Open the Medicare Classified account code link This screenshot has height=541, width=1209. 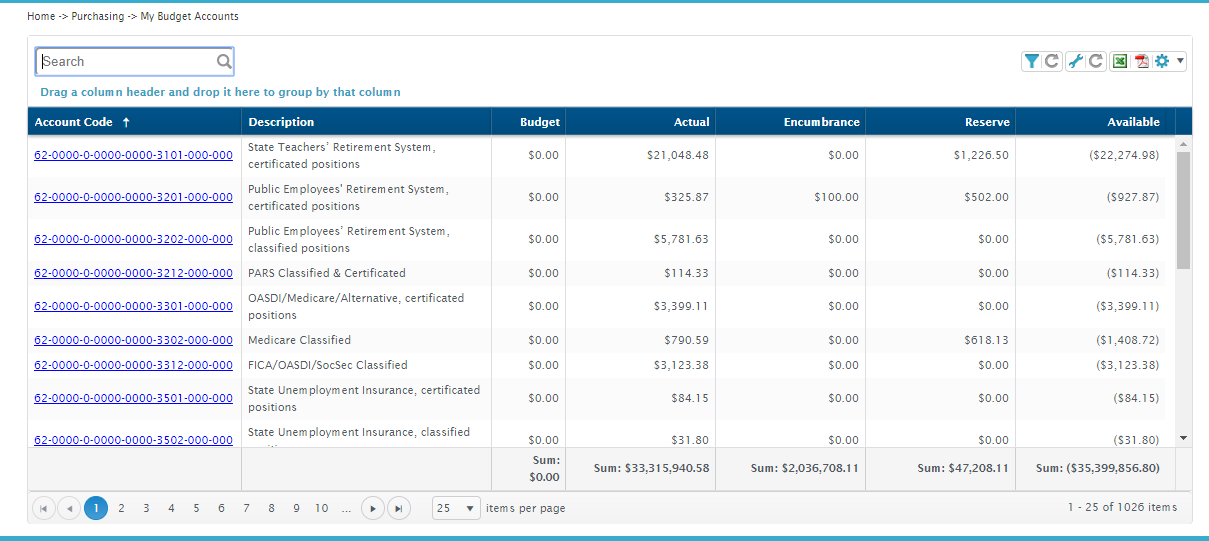point(133,340)
